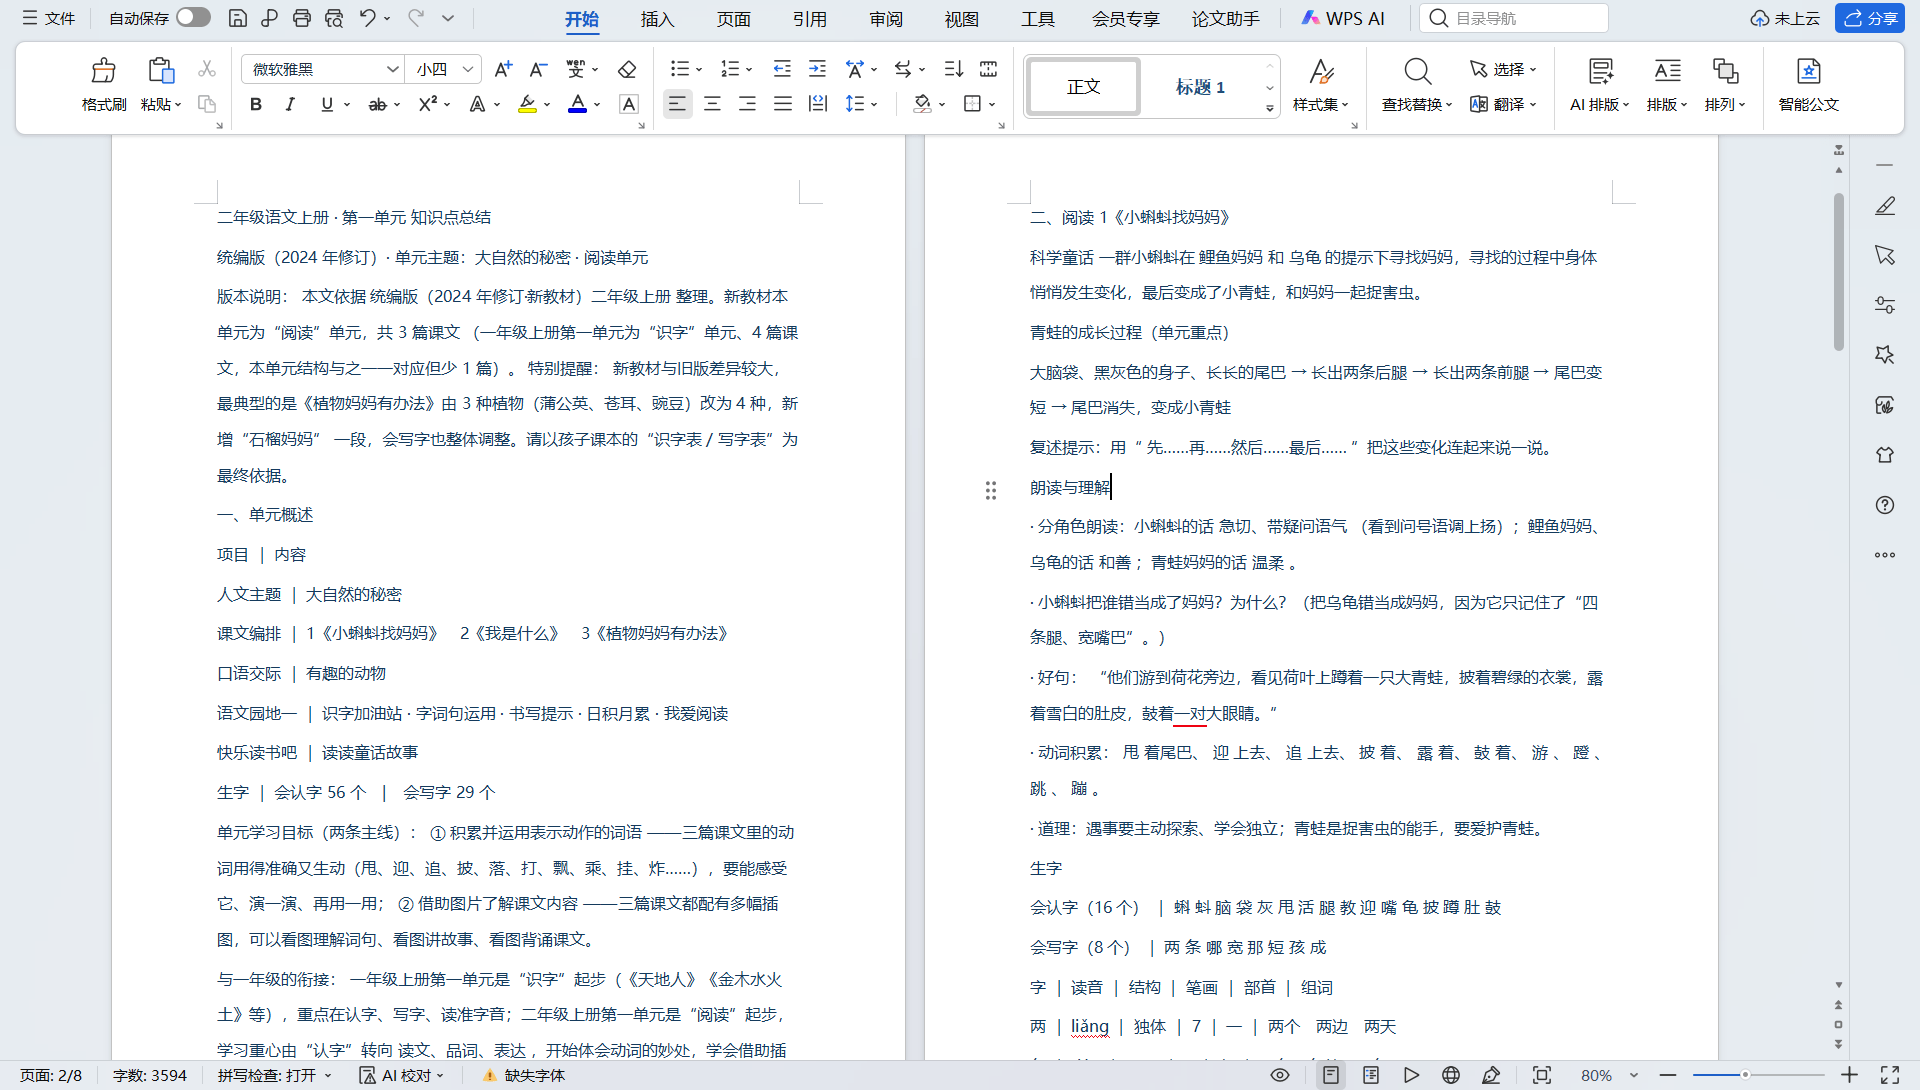Click the Missing Fonts (缺失字体) notice
This screenshot has width=1920, height=1090.
click(524, 1075)
